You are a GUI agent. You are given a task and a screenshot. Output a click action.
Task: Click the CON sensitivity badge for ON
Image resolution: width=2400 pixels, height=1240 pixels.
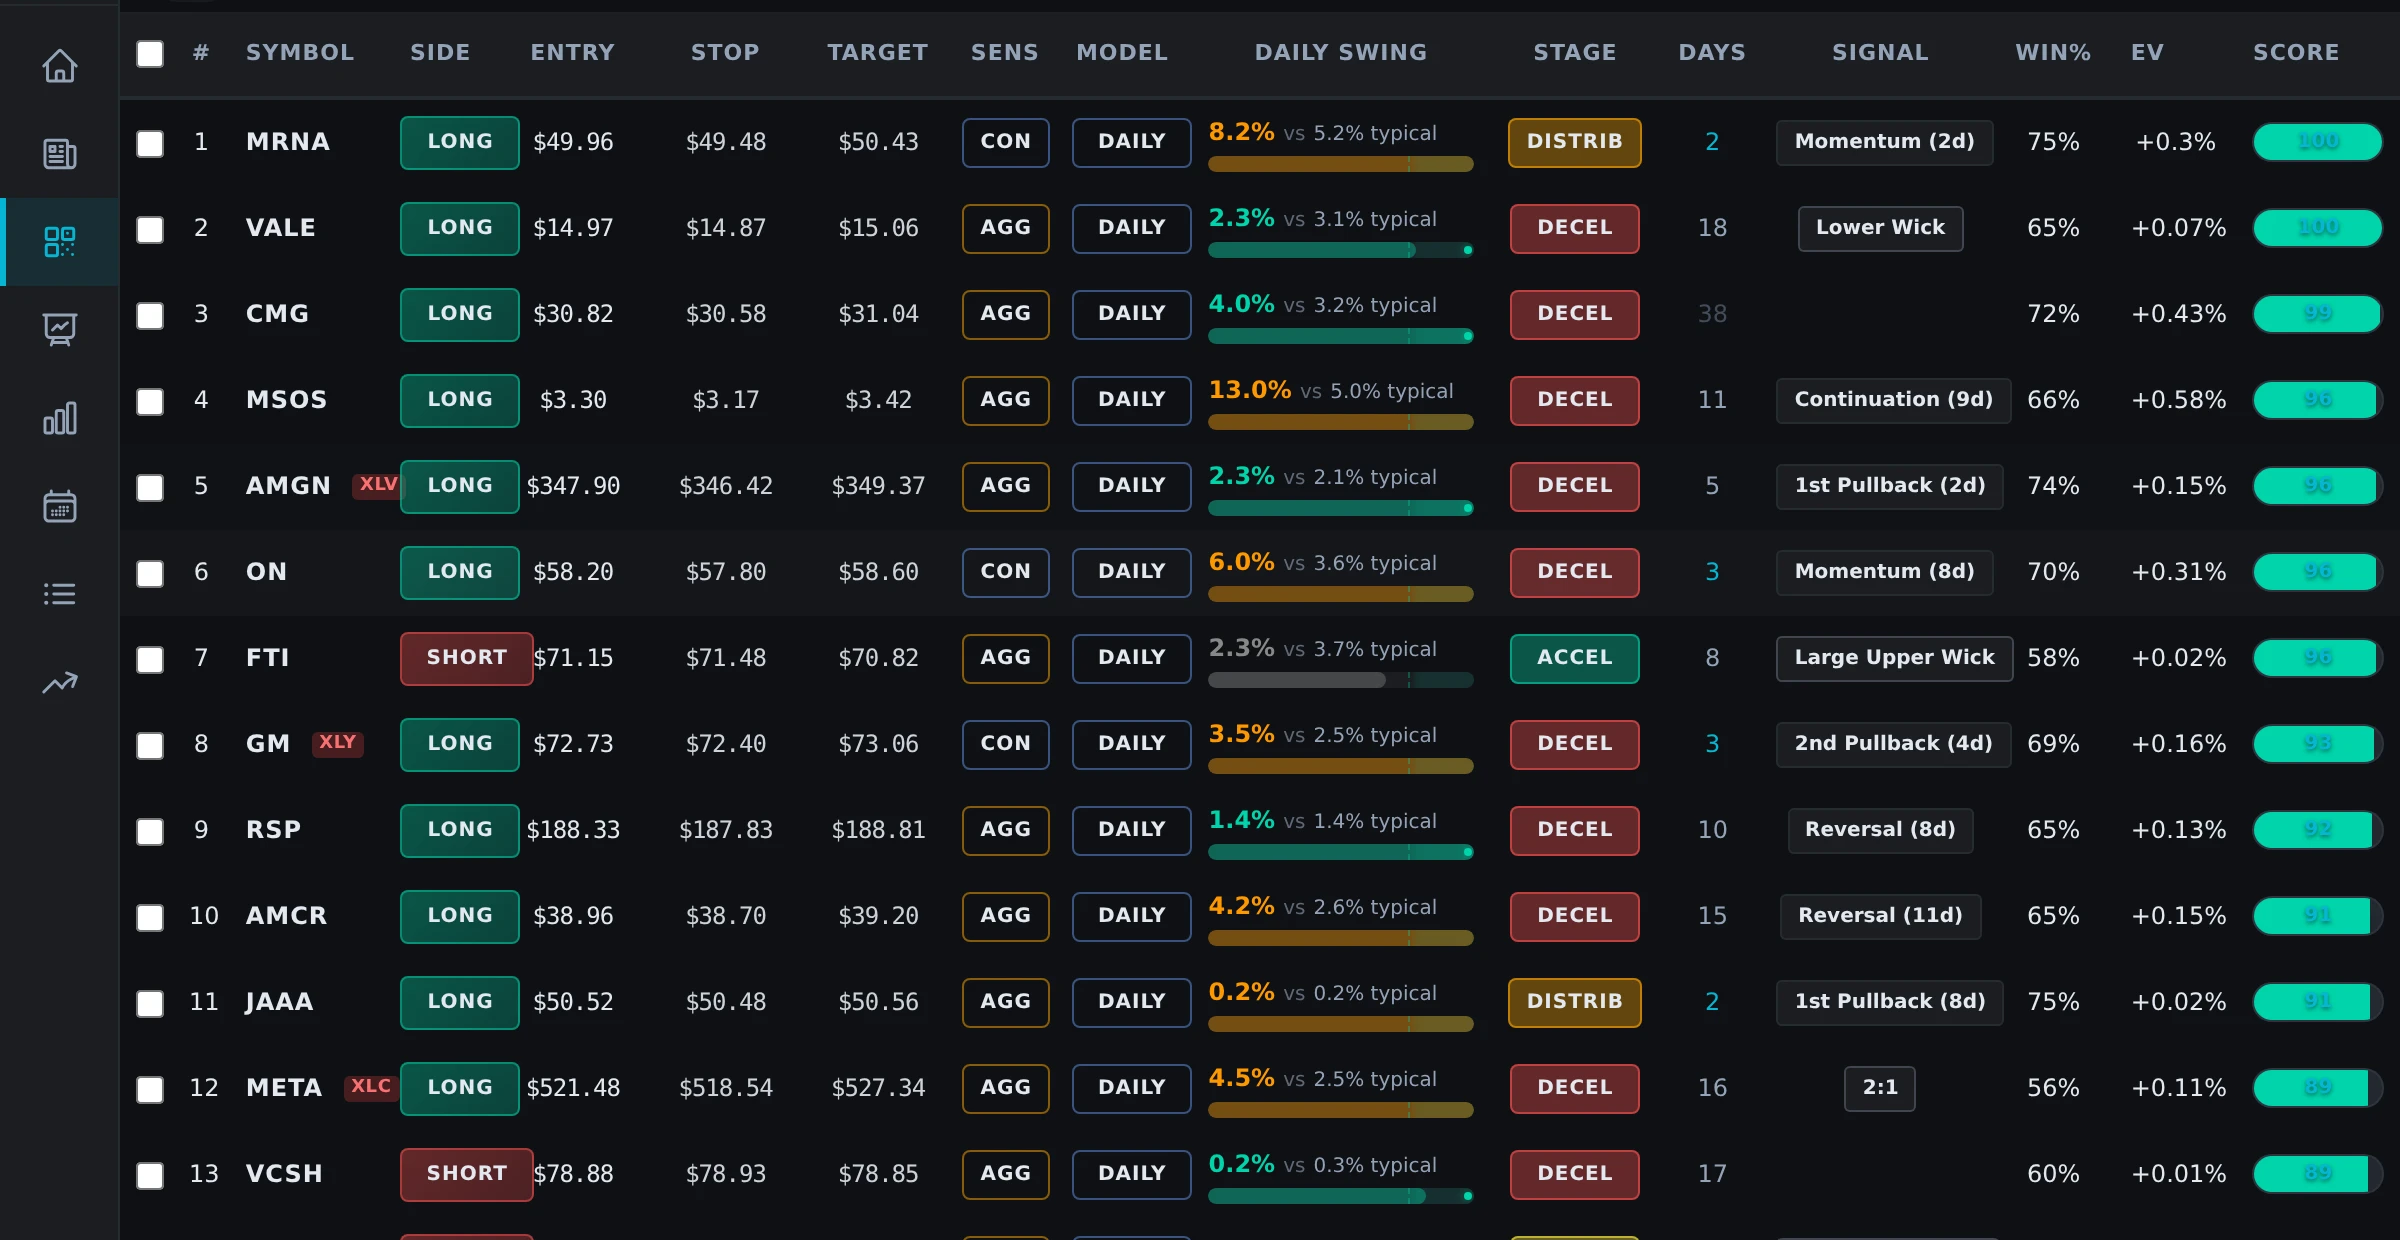(x=1006, y=572)
